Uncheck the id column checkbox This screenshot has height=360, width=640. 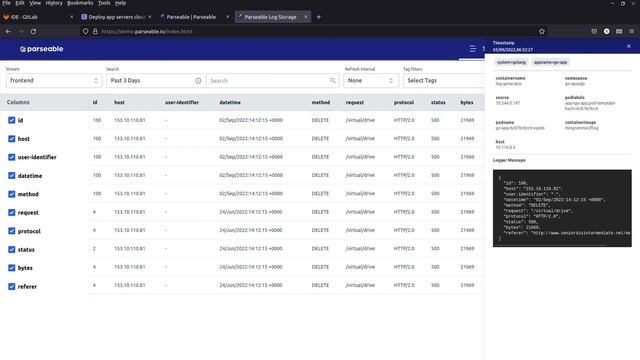(x=11, y=120)
